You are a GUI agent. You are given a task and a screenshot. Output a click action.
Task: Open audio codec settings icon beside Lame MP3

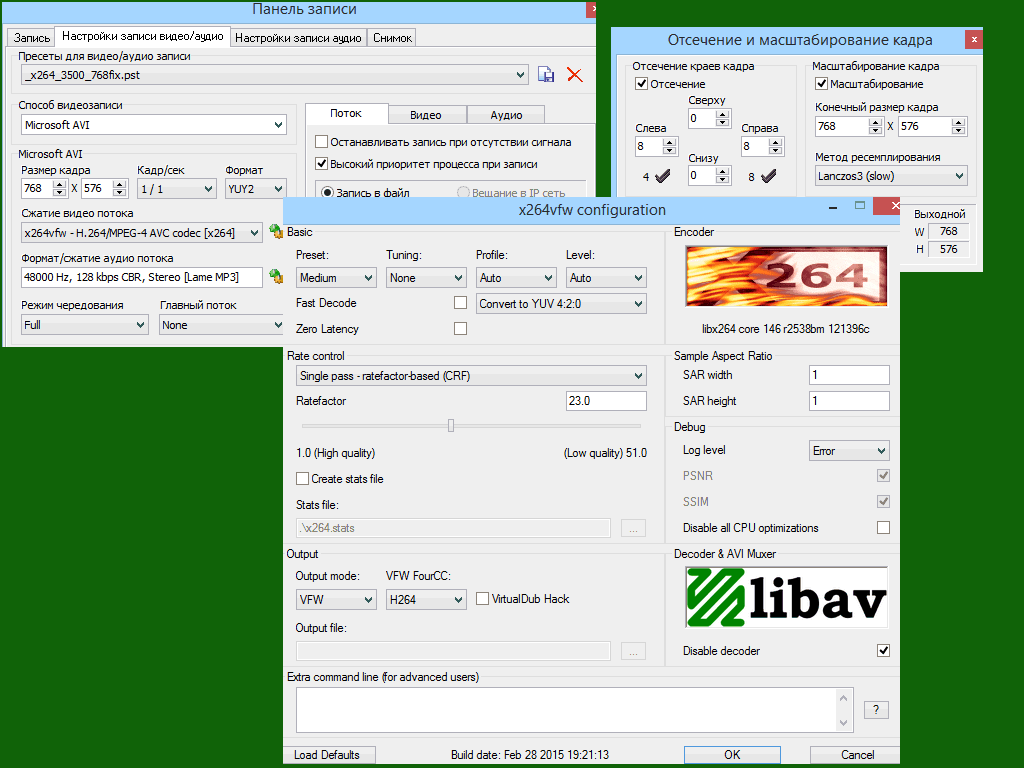point(276,277)
